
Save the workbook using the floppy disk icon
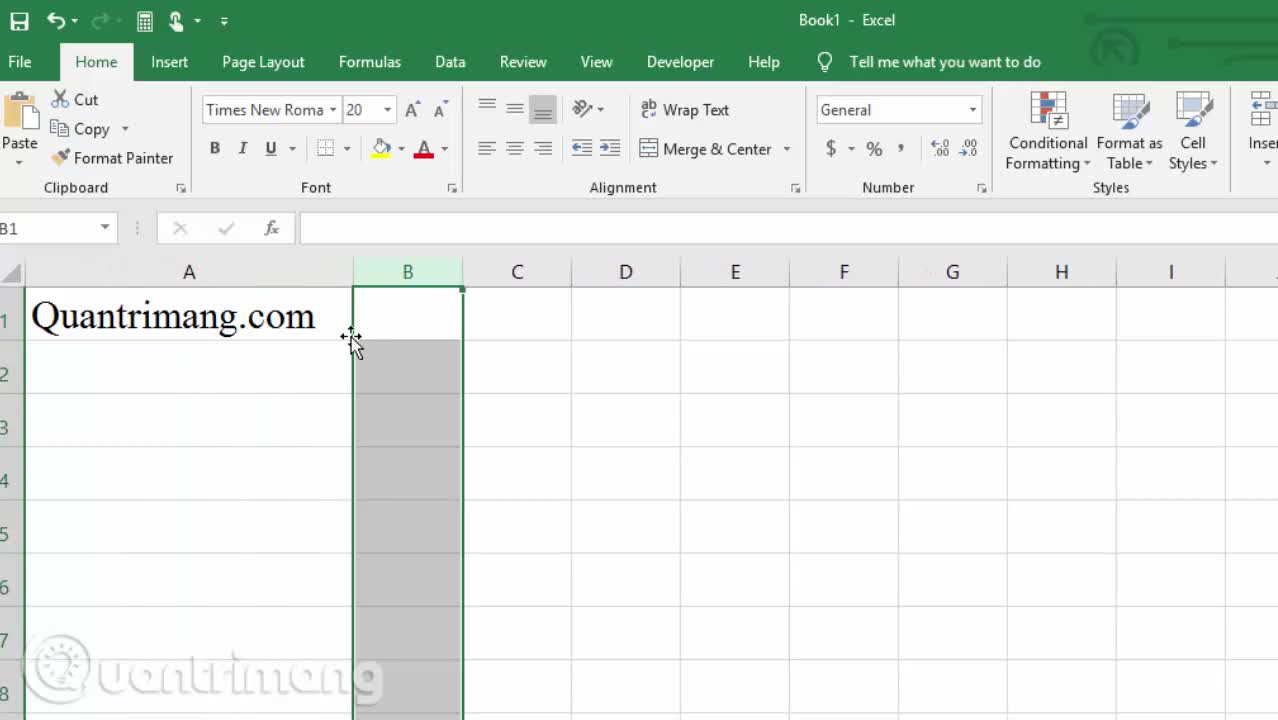coord(19,21)
